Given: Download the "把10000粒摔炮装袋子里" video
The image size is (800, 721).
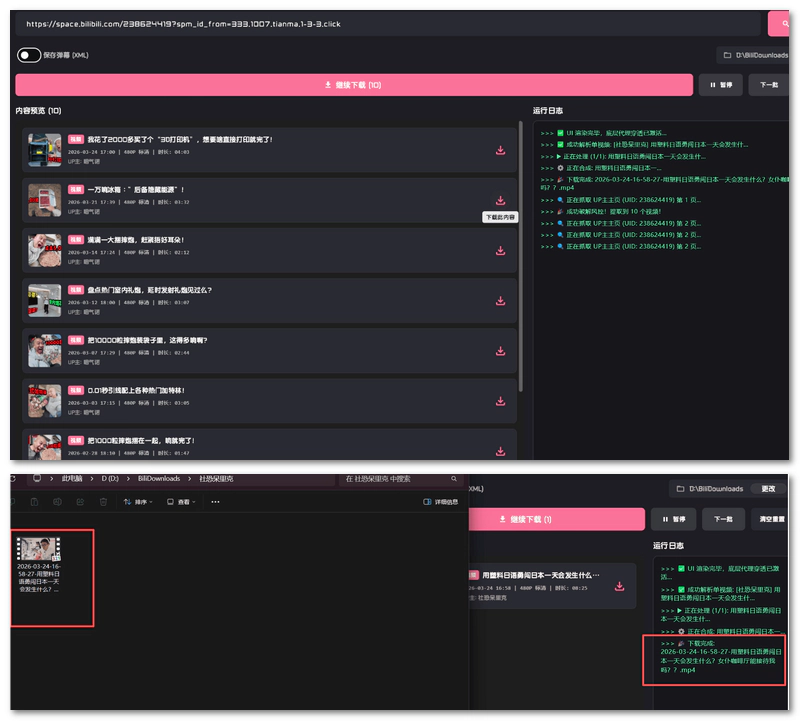Looking at the screenshot, I should [x=500, y=351].
